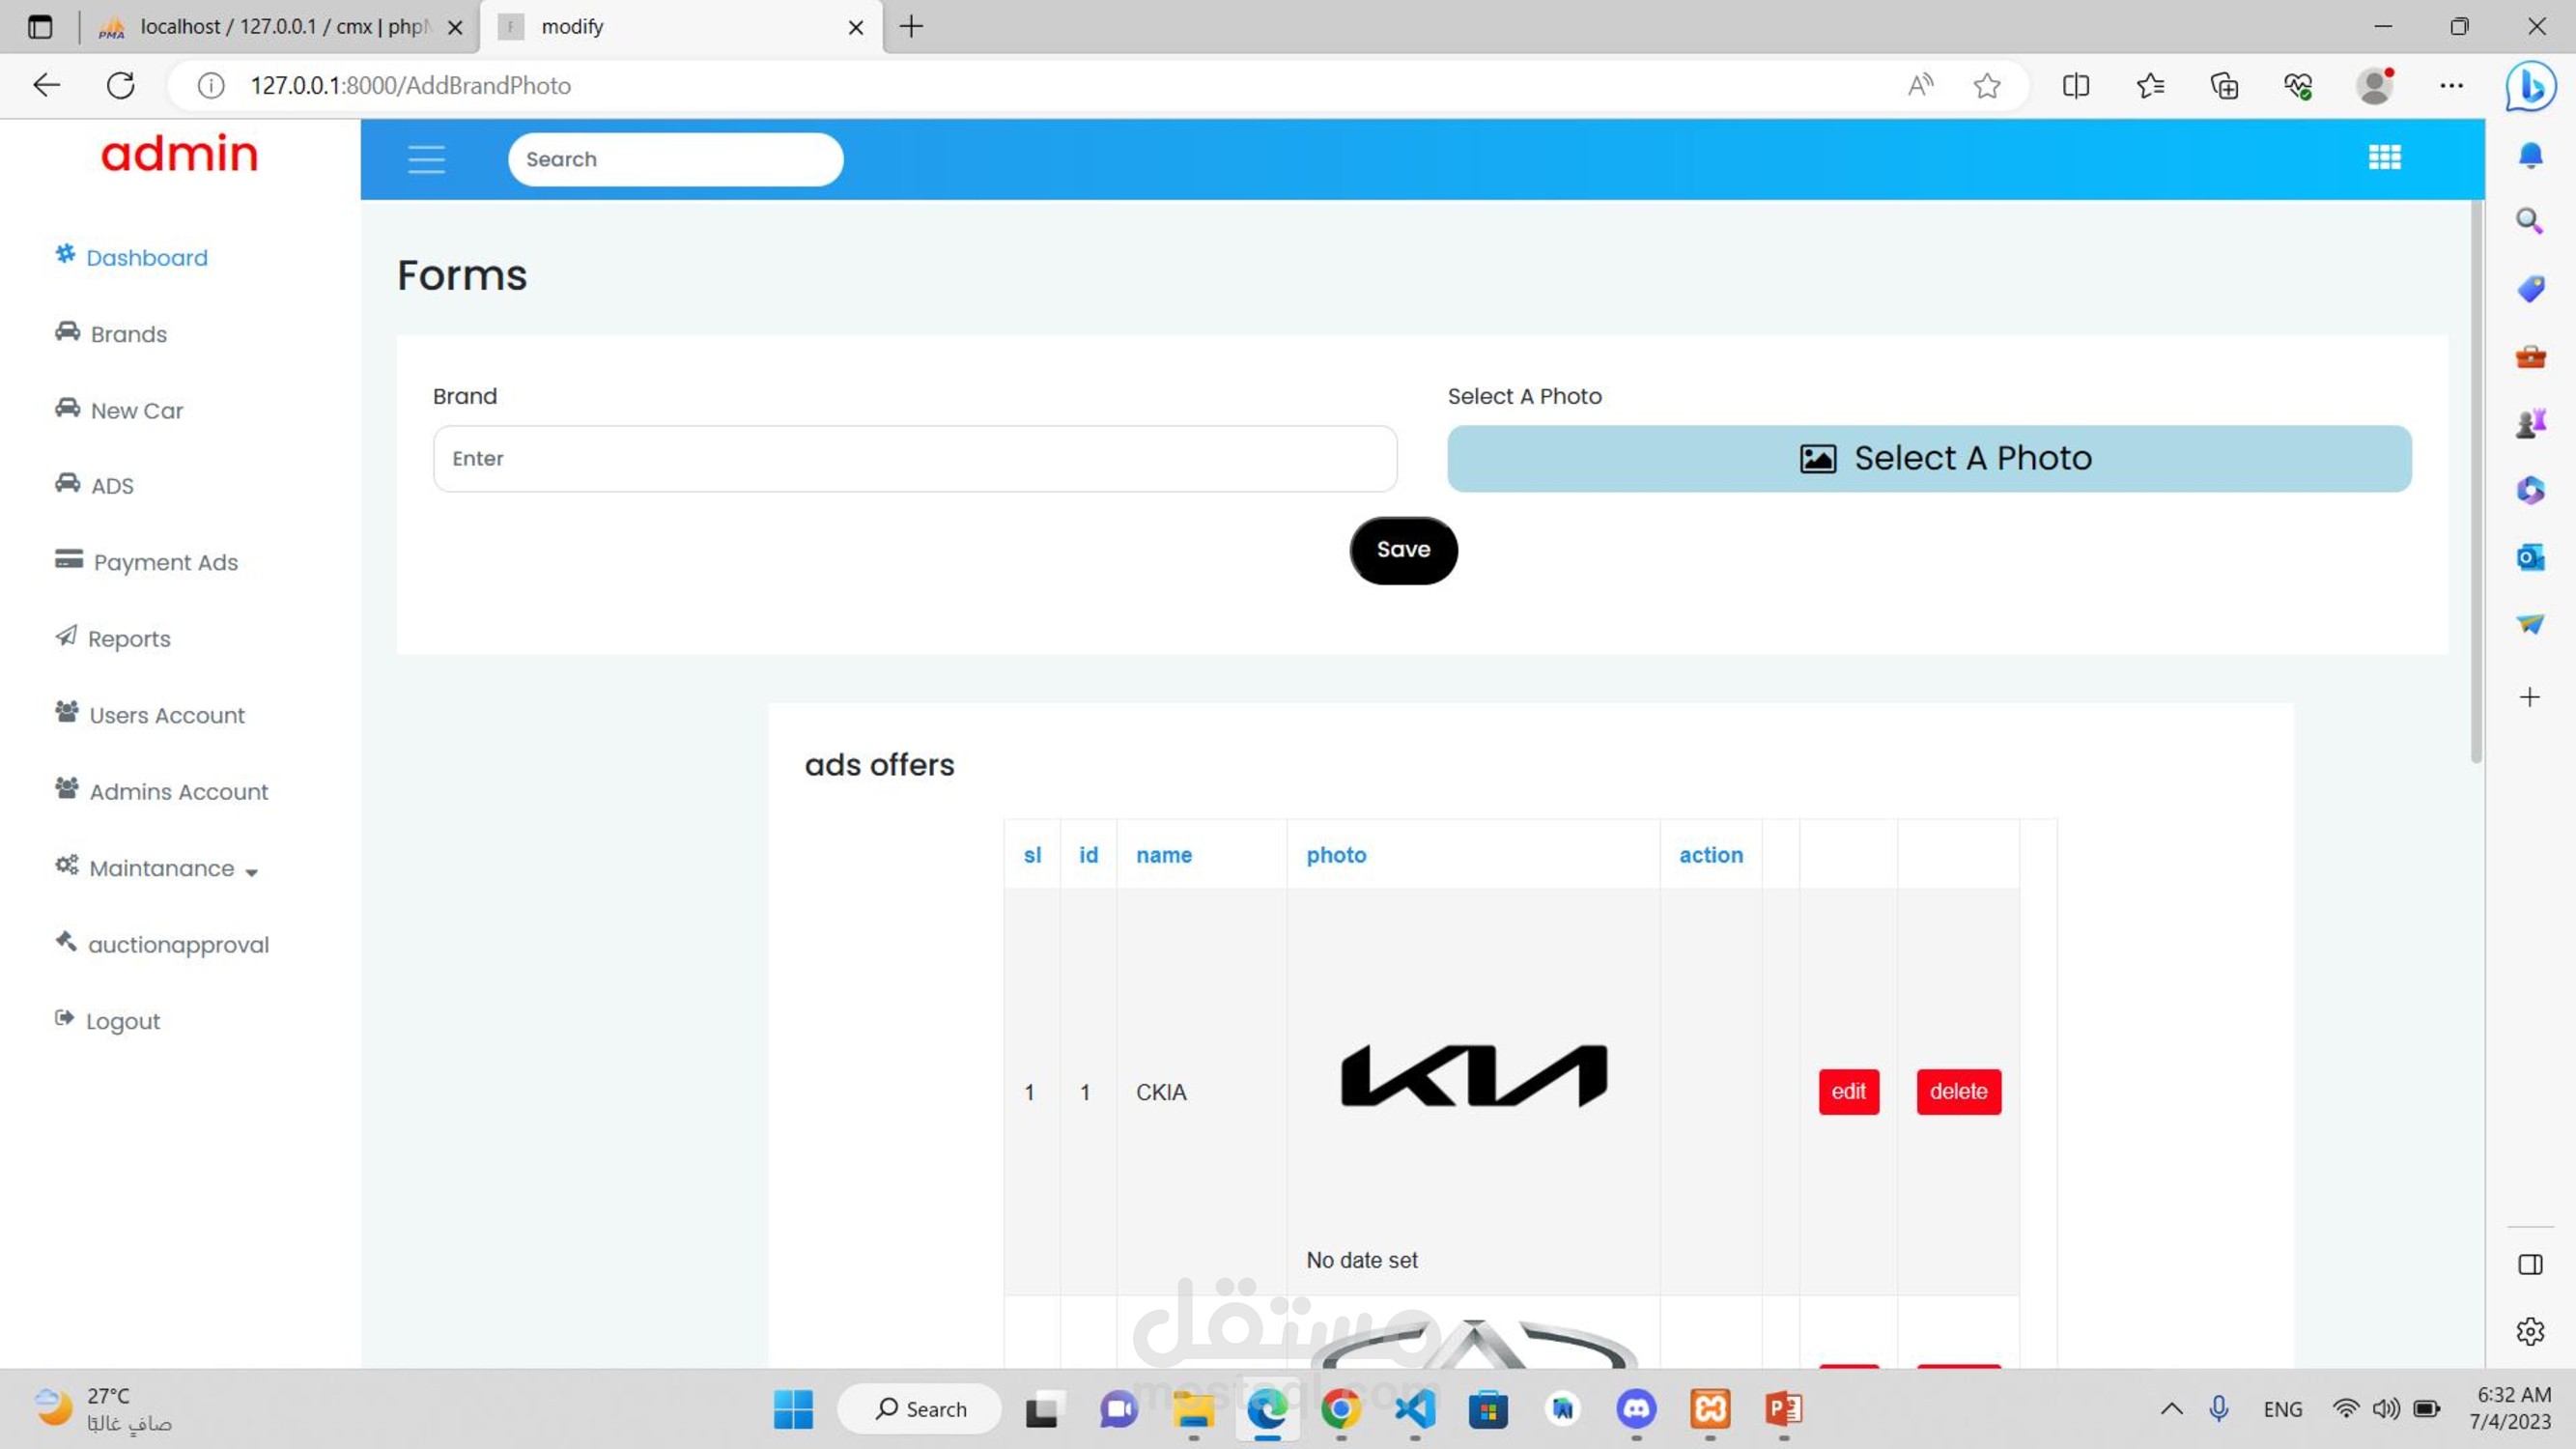Image resolution: width=2576 pixels, height=1449 pixels.
Task: Add page to favorites star icon
Action: (1986, 86)
